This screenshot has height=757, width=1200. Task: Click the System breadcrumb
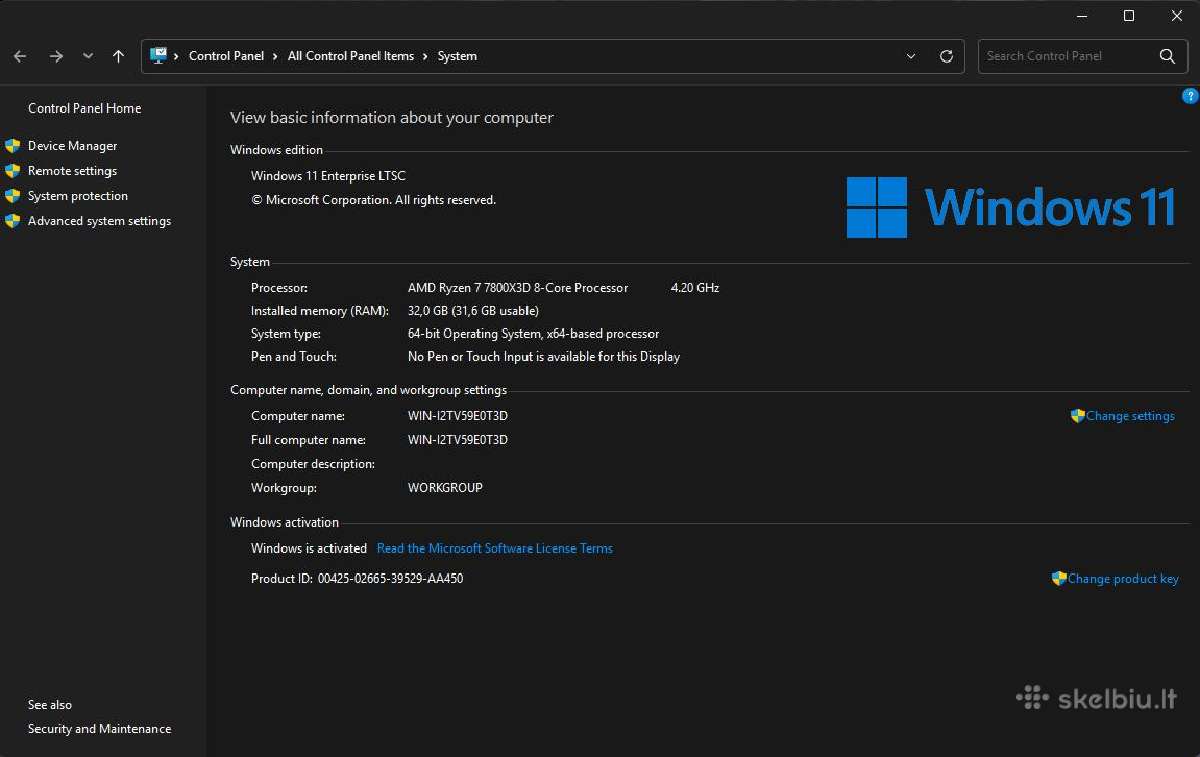coord(457,56)
